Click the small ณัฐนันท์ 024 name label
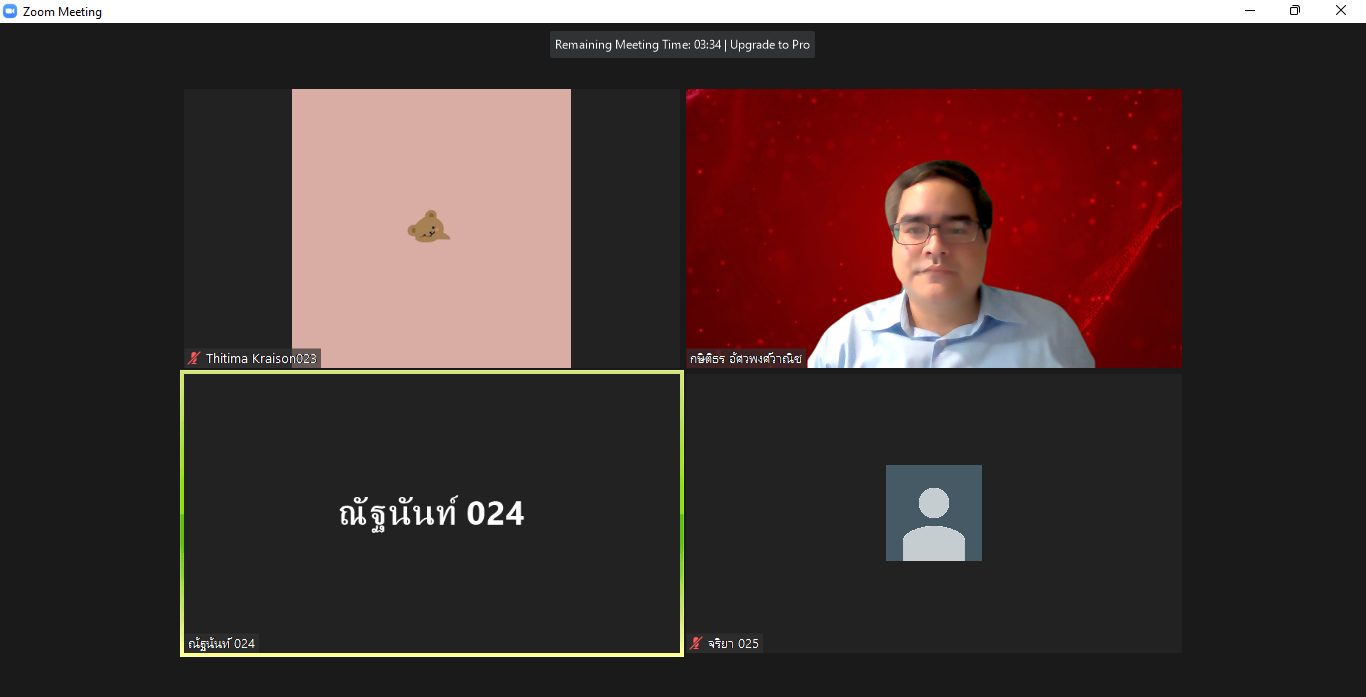This screenshot has height=697, width=1366. 221,643
